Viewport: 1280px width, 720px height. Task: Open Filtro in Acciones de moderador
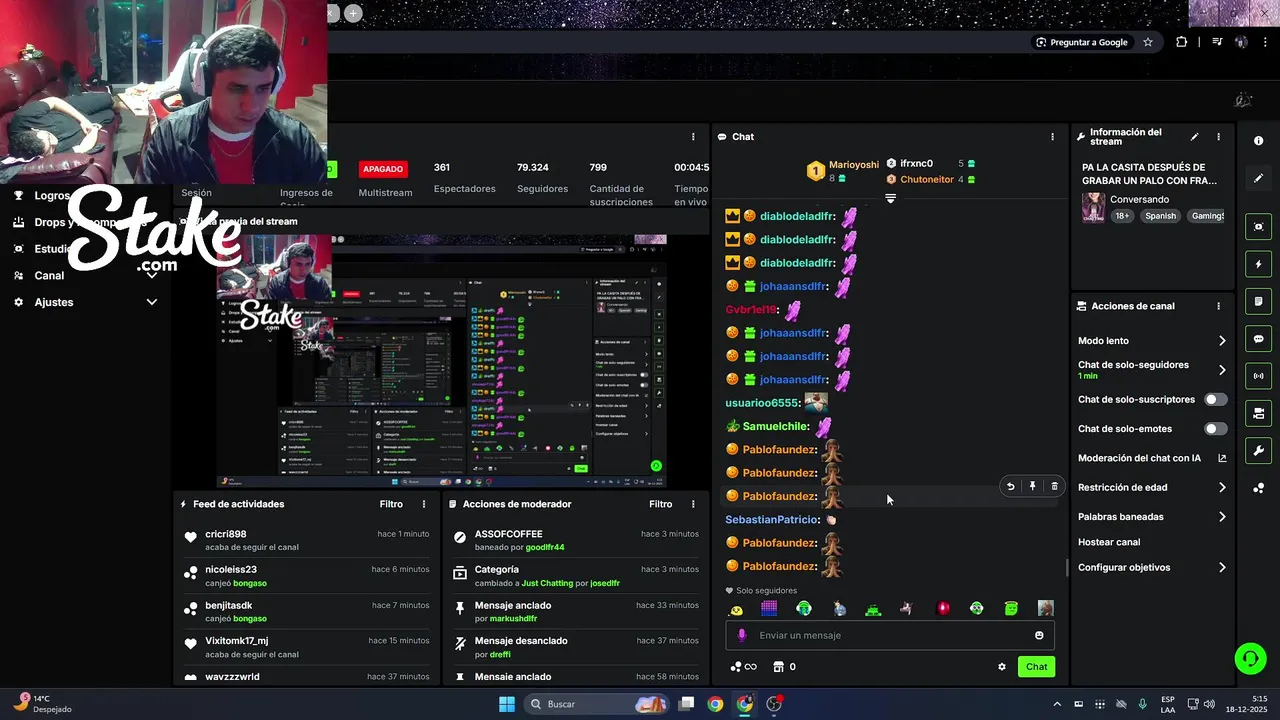[660, 504]
